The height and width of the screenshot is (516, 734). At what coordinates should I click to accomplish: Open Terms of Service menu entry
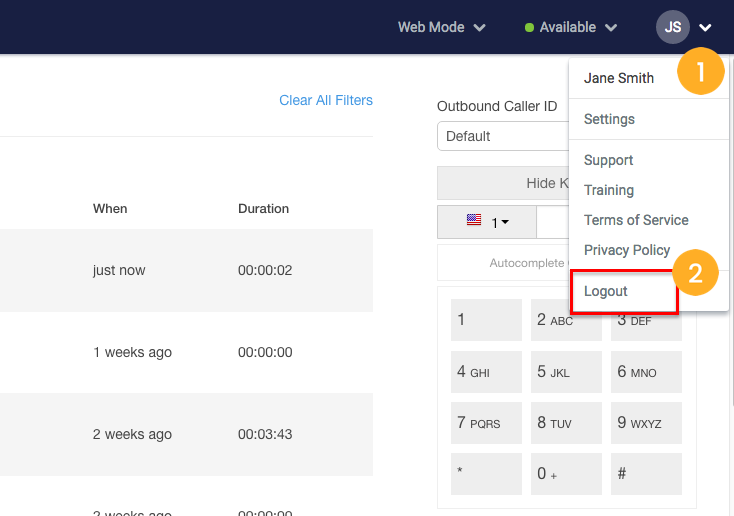pyautogui.click(x=636, y=220)
